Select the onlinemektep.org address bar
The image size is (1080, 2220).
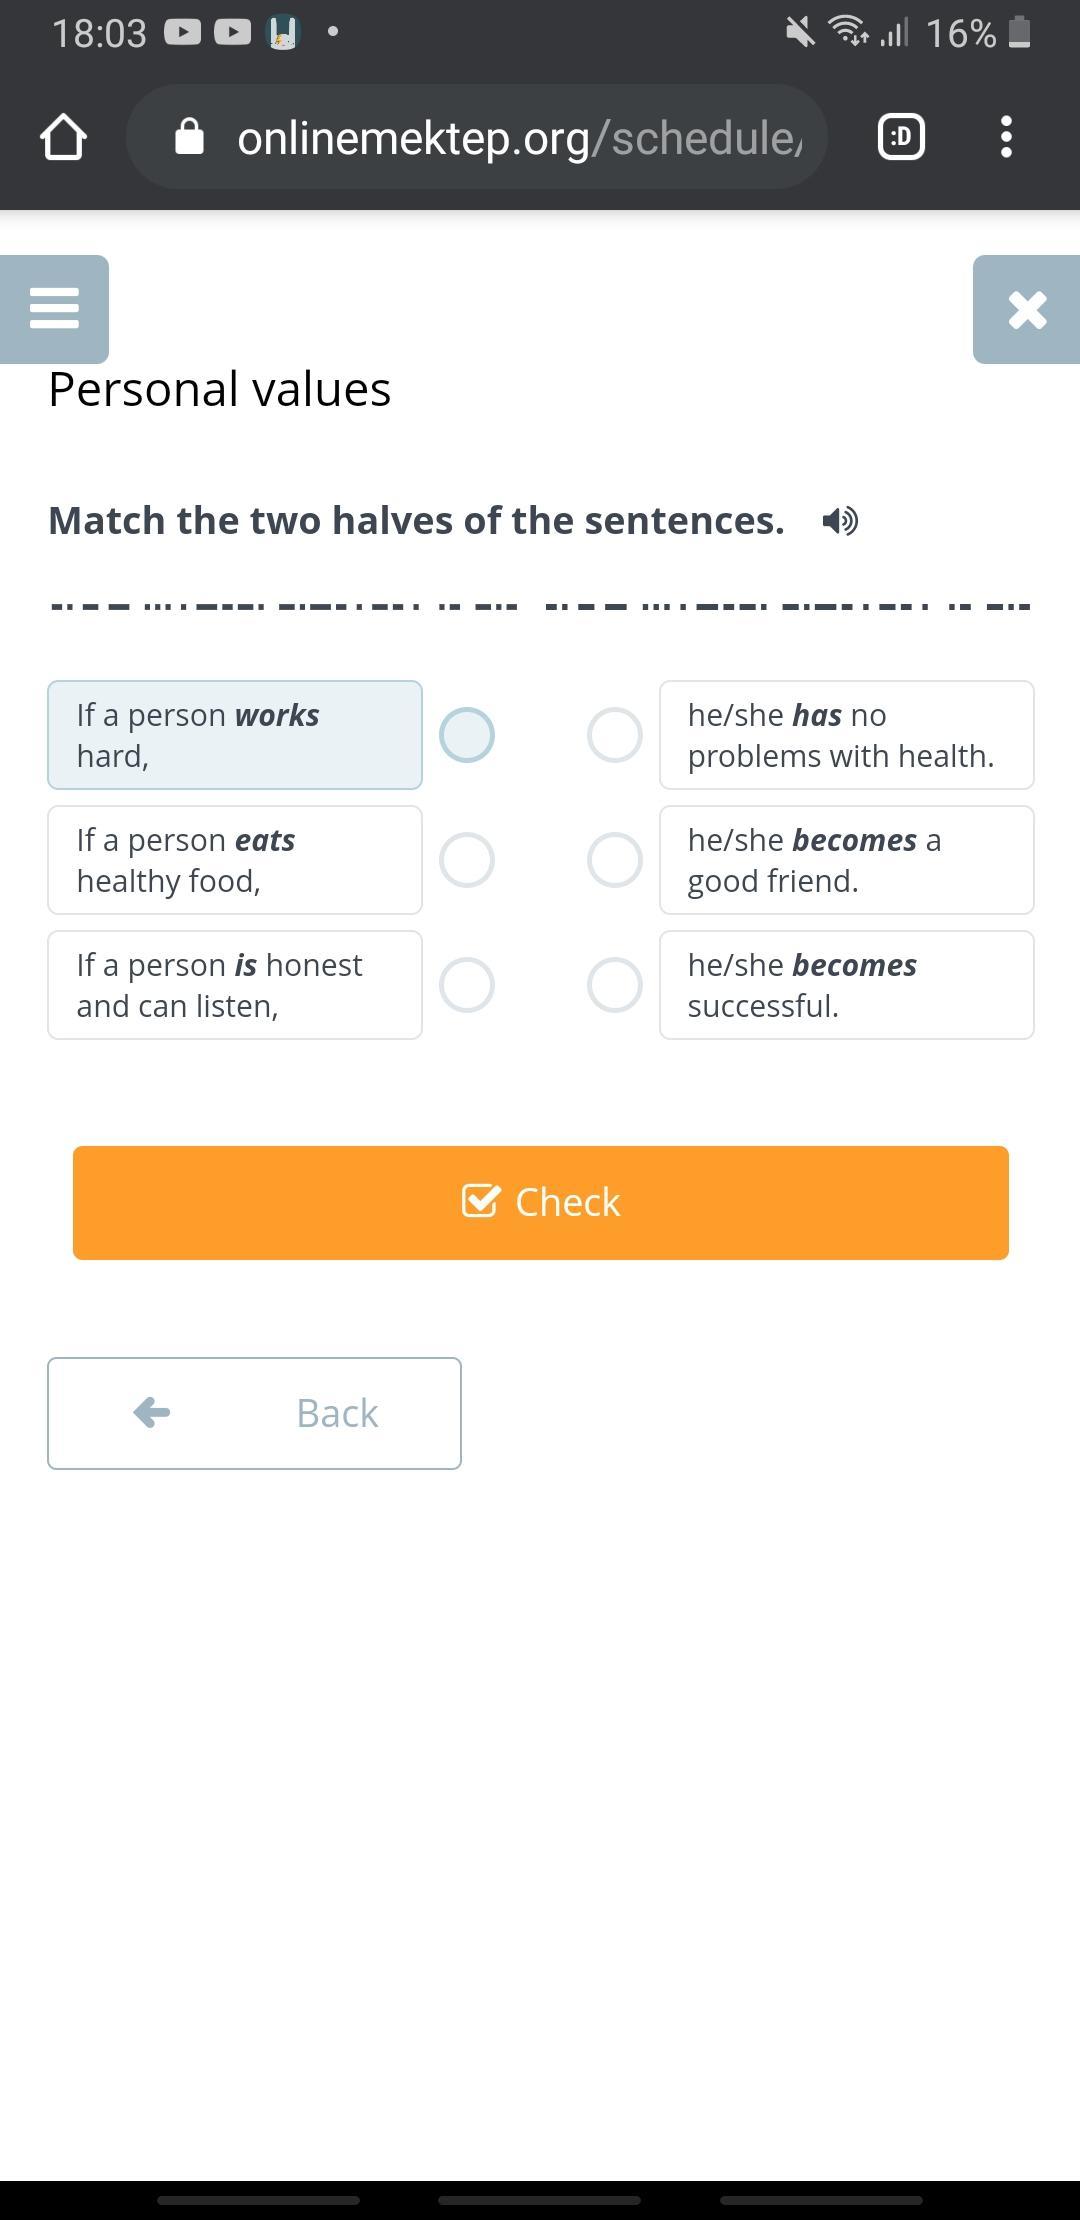pos(518,137)
